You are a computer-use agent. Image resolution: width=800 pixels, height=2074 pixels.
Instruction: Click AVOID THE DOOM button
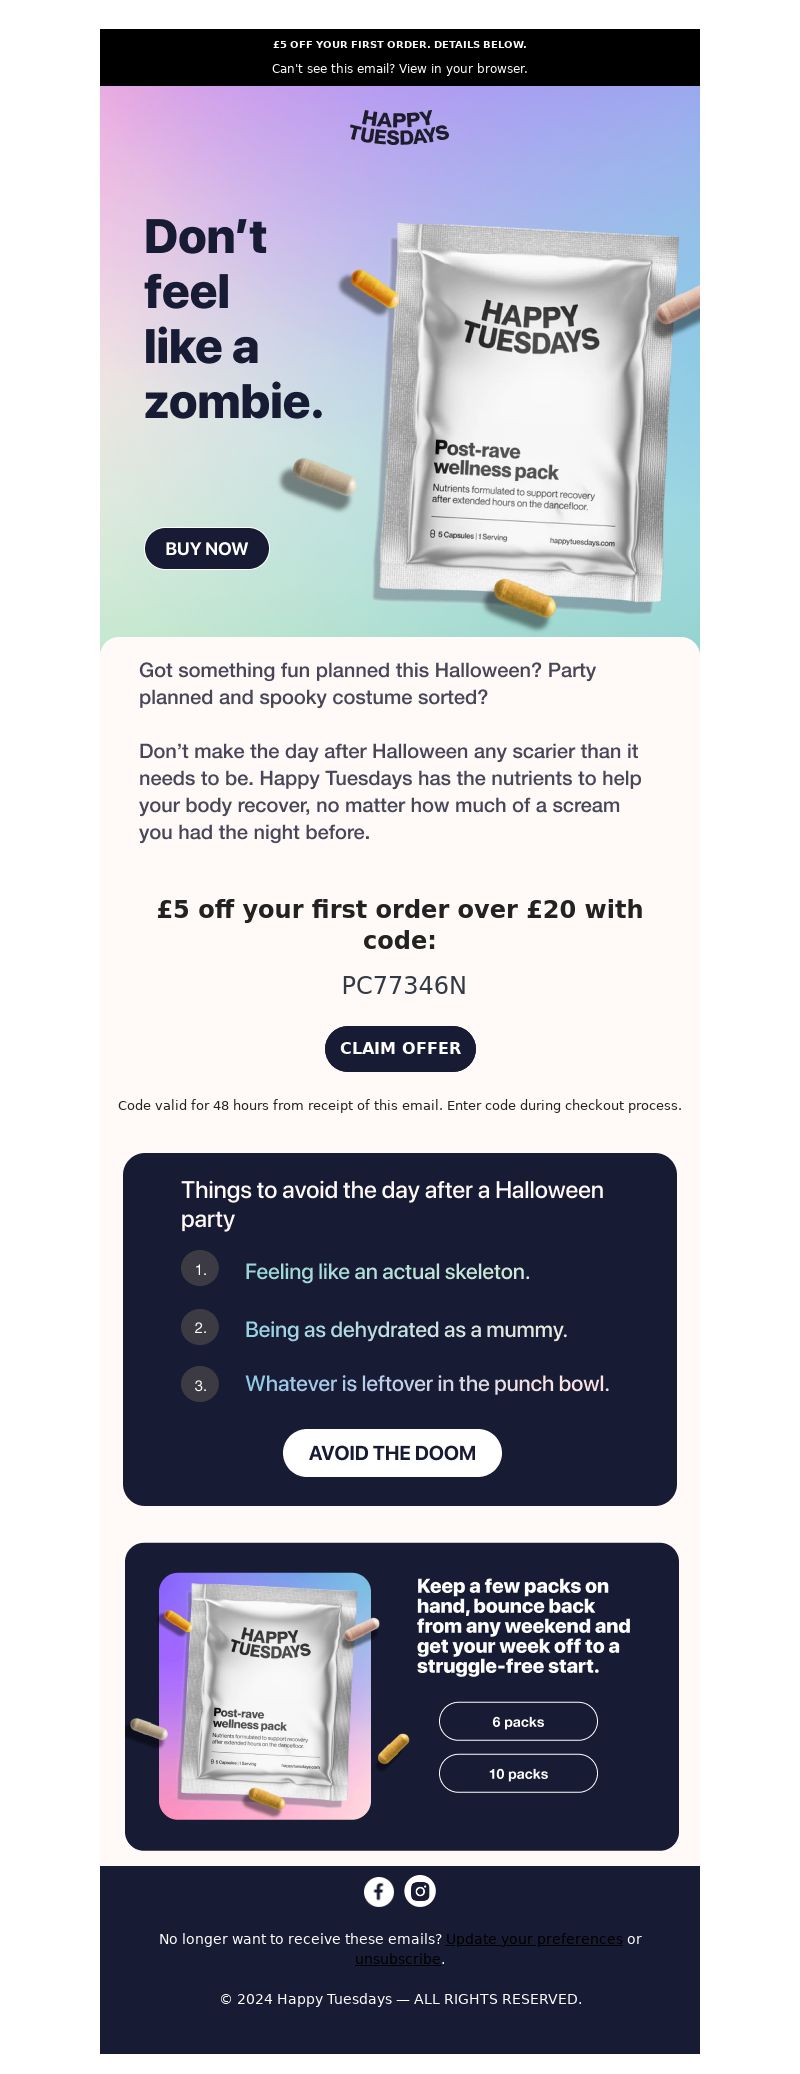[x=392, y=1452]
